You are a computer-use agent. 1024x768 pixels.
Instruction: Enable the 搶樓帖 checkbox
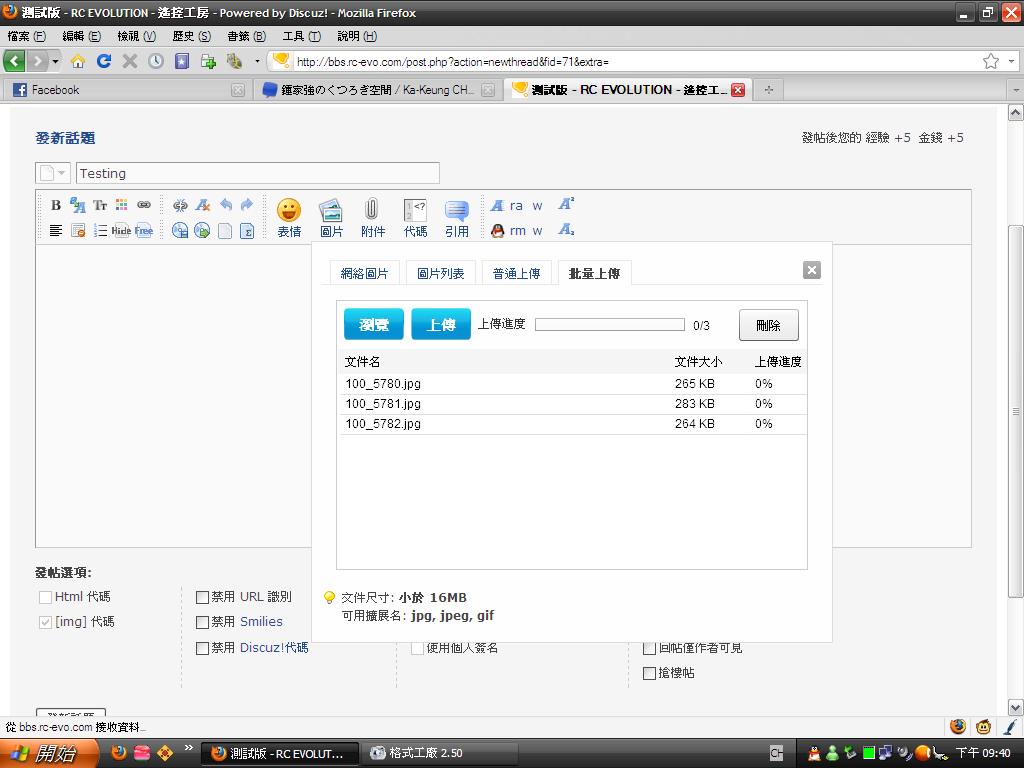coord(649,673)
